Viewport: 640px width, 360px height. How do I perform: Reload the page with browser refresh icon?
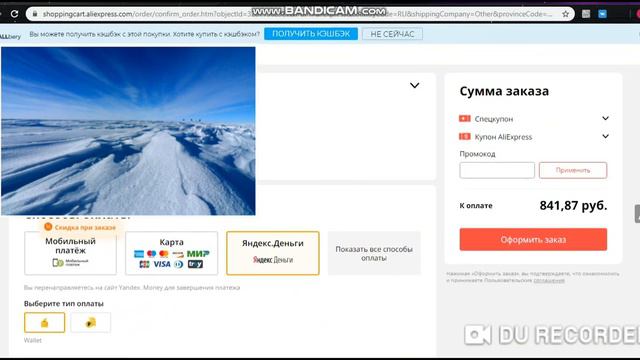pyautogui.click(x=14, y=14)
